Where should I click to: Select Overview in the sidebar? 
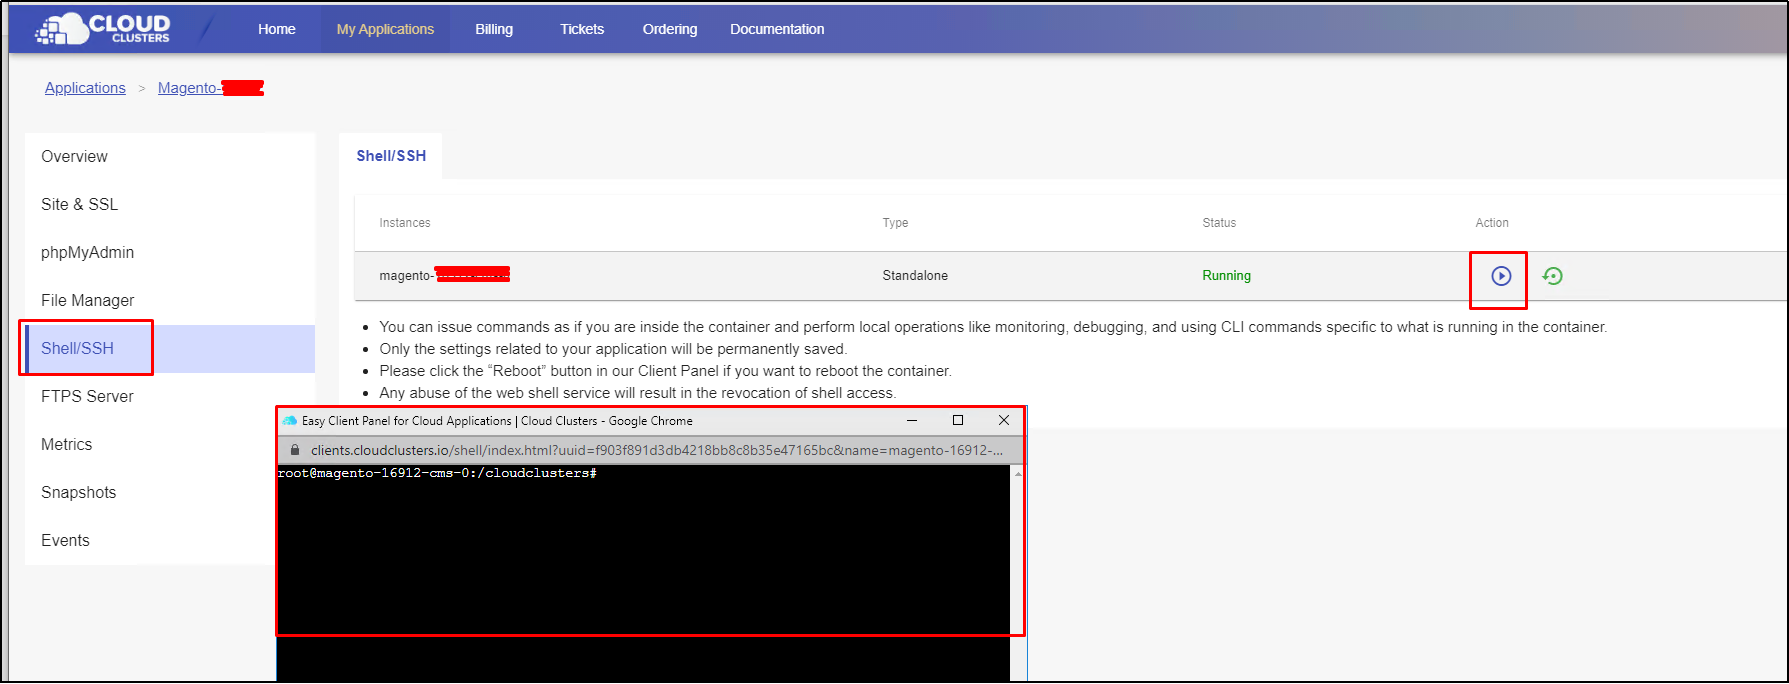coord(74,157)
